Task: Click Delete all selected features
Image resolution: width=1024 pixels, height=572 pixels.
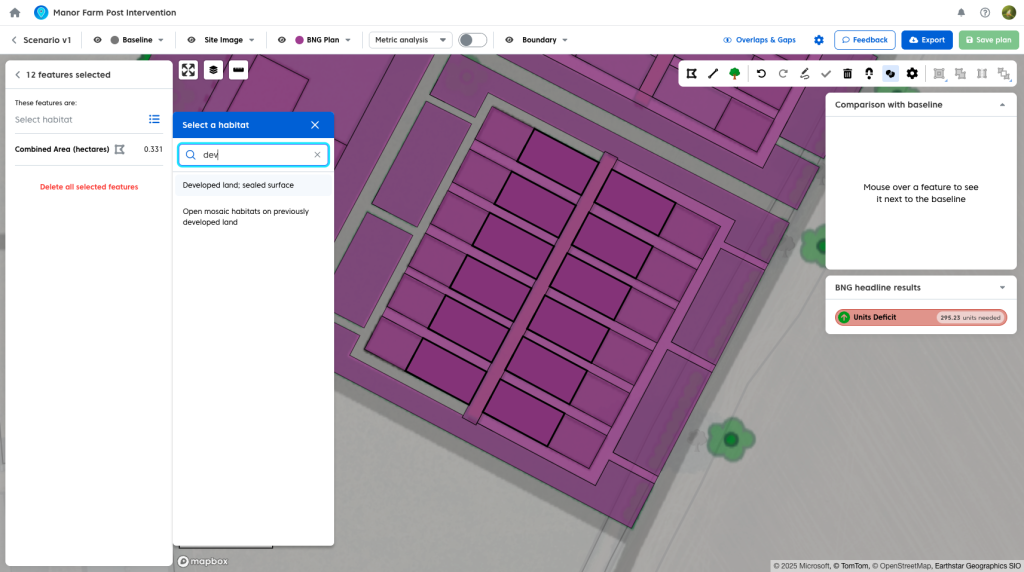Action: (89, 187)
